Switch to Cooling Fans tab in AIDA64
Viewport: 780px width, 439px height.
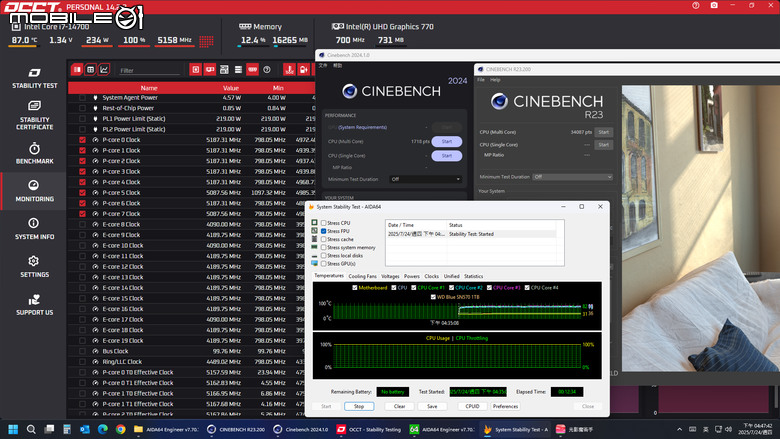[x=362, y=276]
